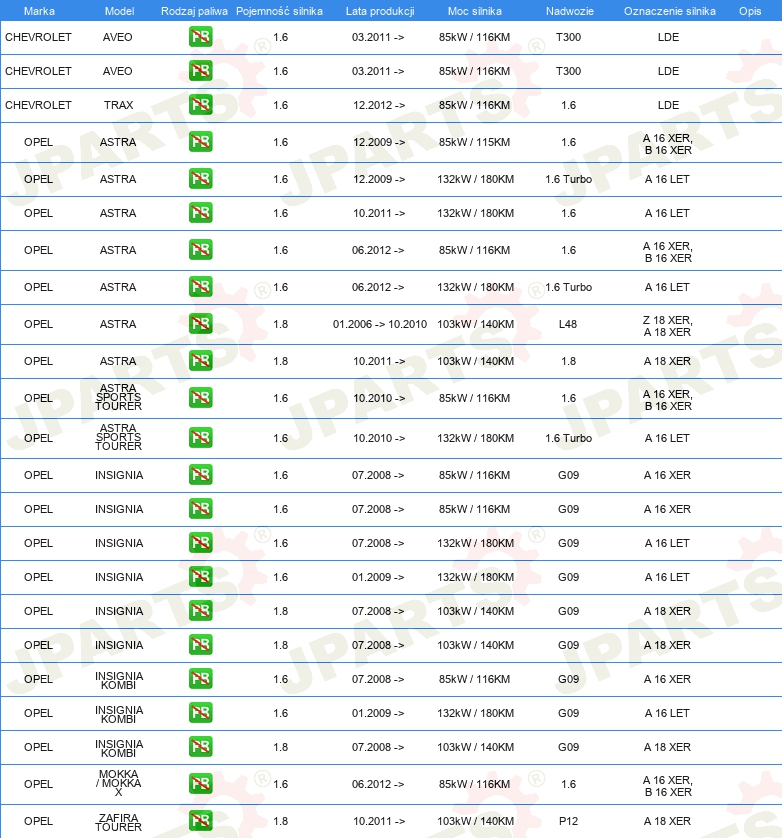Viewport: 782px width, 838px height.
Task: Select 103kW / 140KM in the ZAFIRA TOURER row
Action: point(476,821)
